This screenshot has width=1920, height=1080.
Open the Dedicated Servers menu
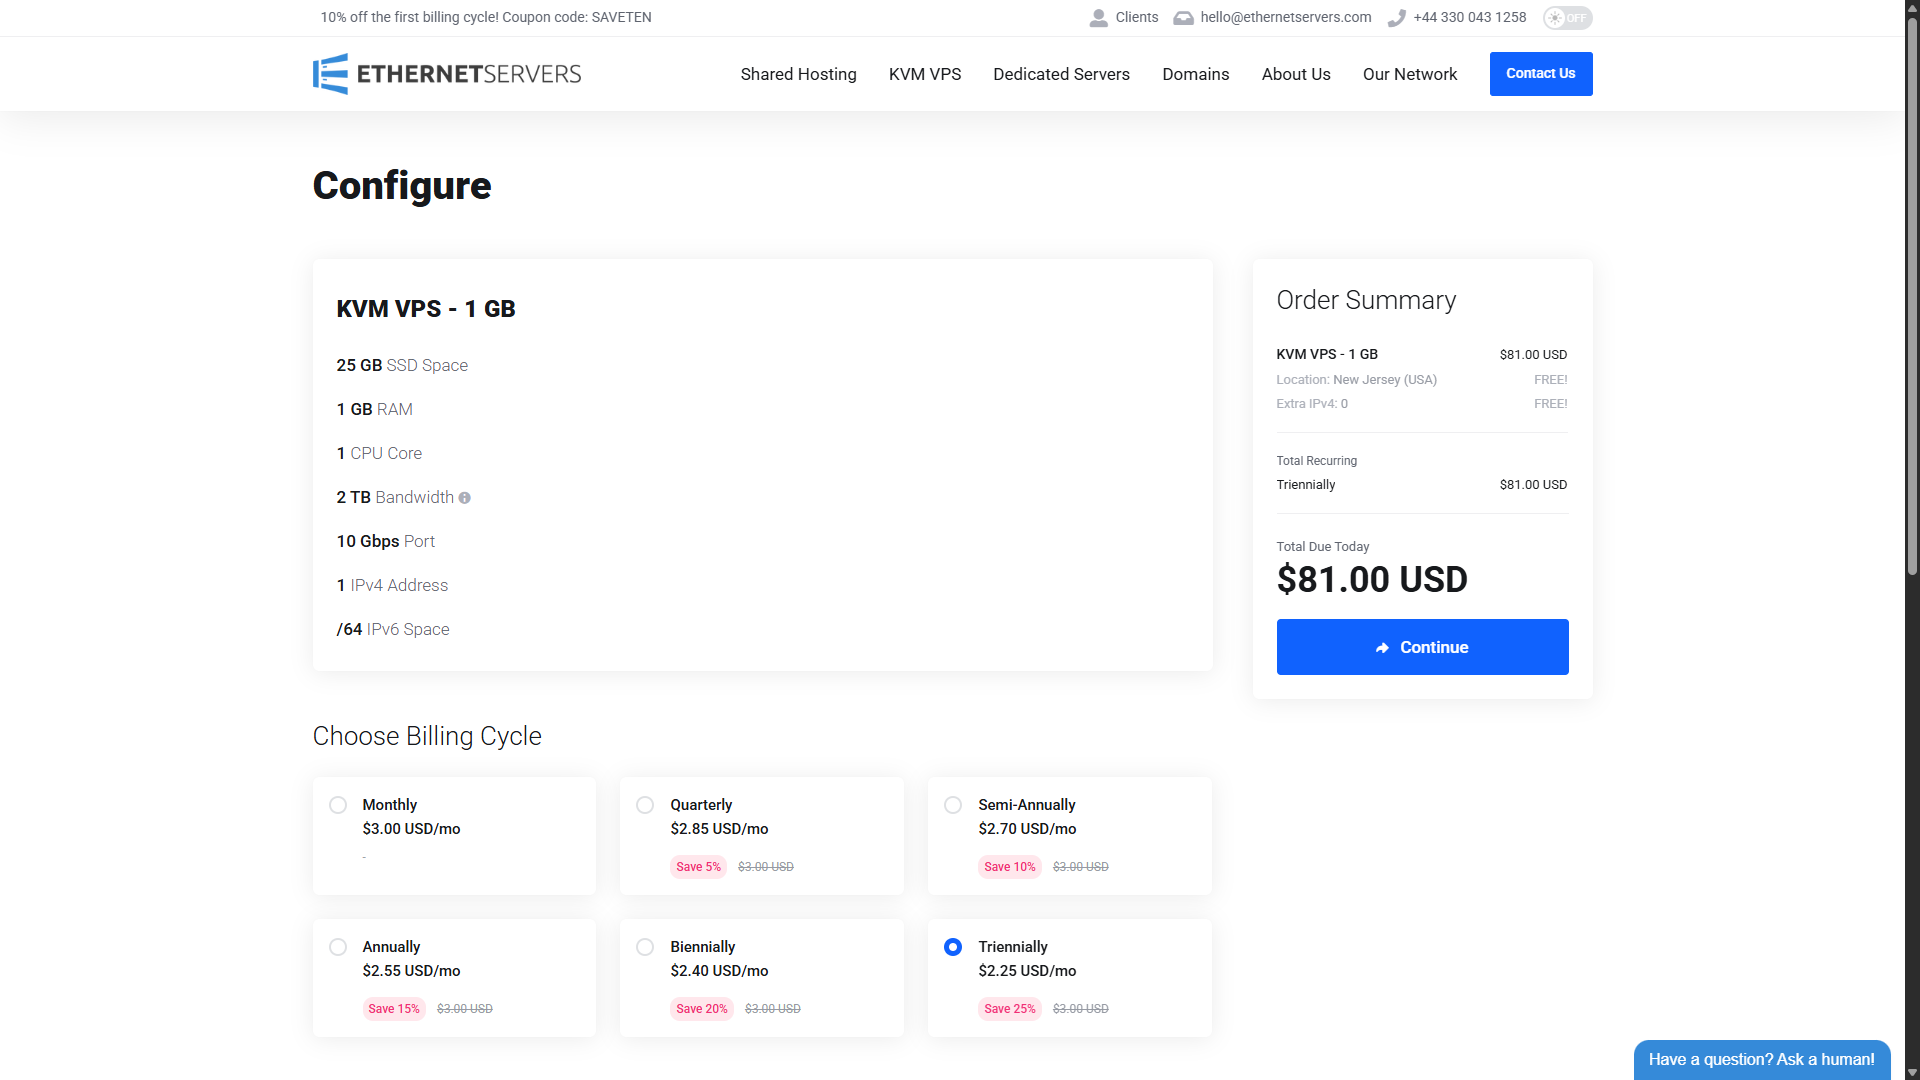(1061, 74)
